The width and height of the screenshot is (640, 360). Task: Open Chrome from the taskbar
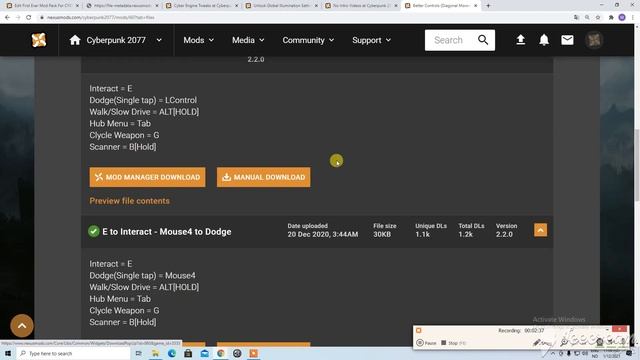click(x=221, y=353)
